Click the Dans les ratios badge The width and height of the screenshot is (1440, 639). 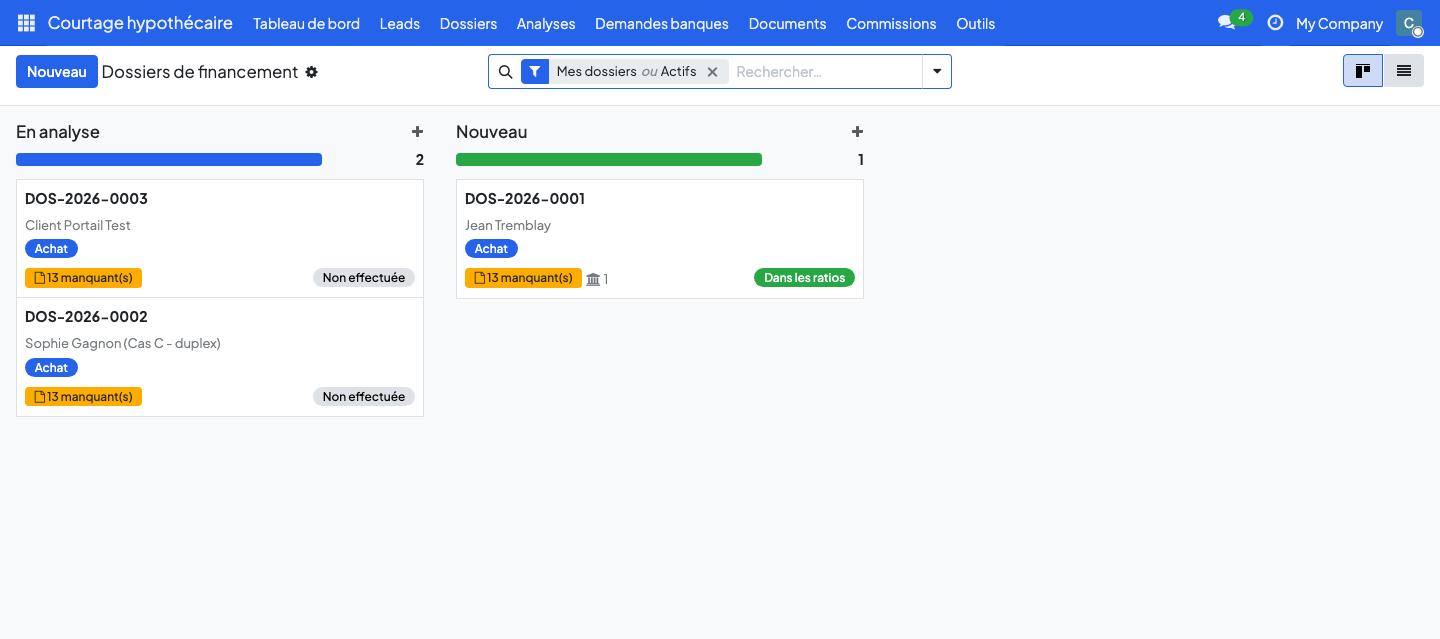point(804,277)
